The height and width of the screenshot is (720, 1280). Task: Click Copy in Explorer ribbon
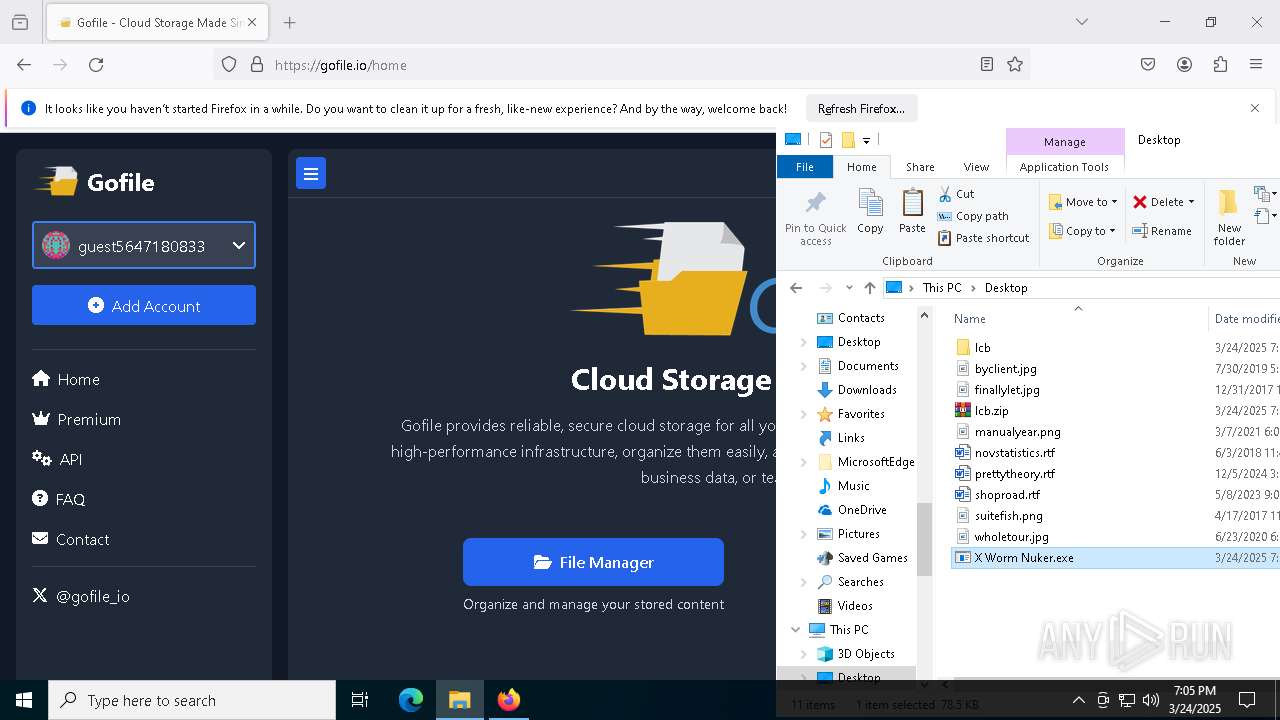[870, 212]
